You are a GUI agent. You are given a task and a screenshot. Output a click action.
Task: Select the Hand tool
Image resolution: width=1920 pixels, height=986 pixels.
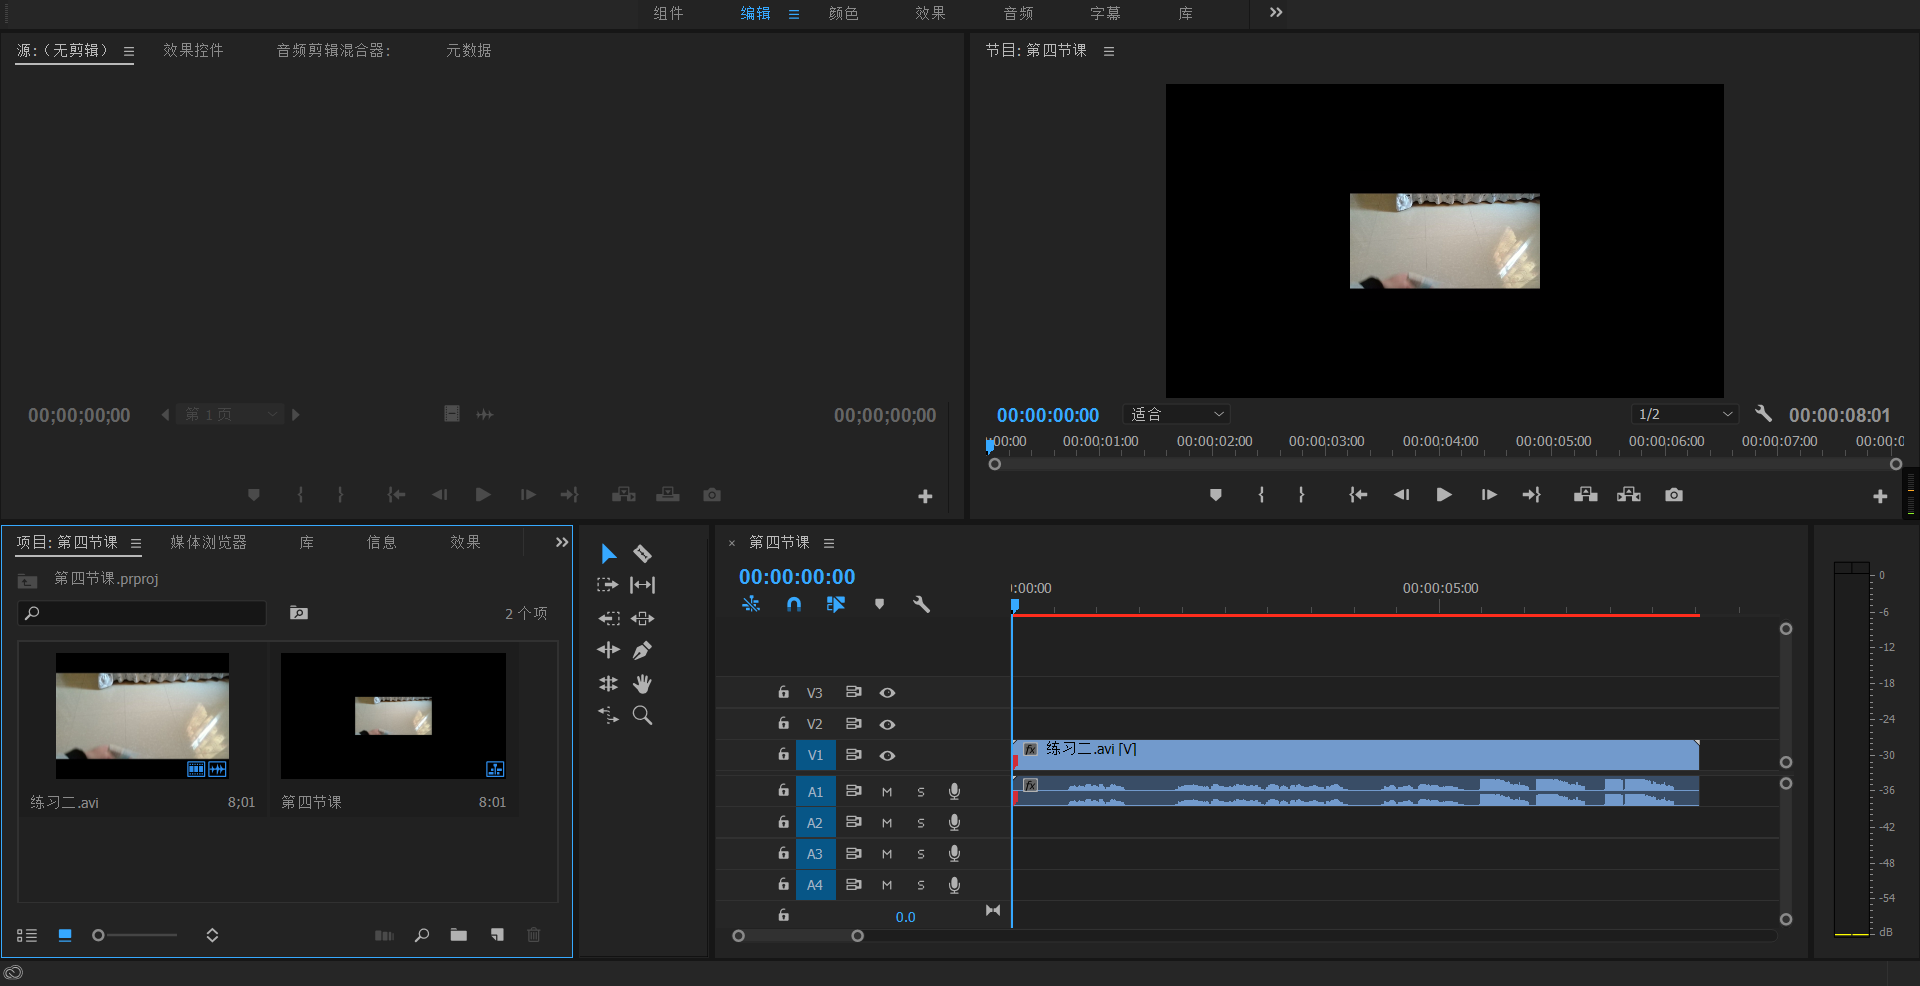642,684
